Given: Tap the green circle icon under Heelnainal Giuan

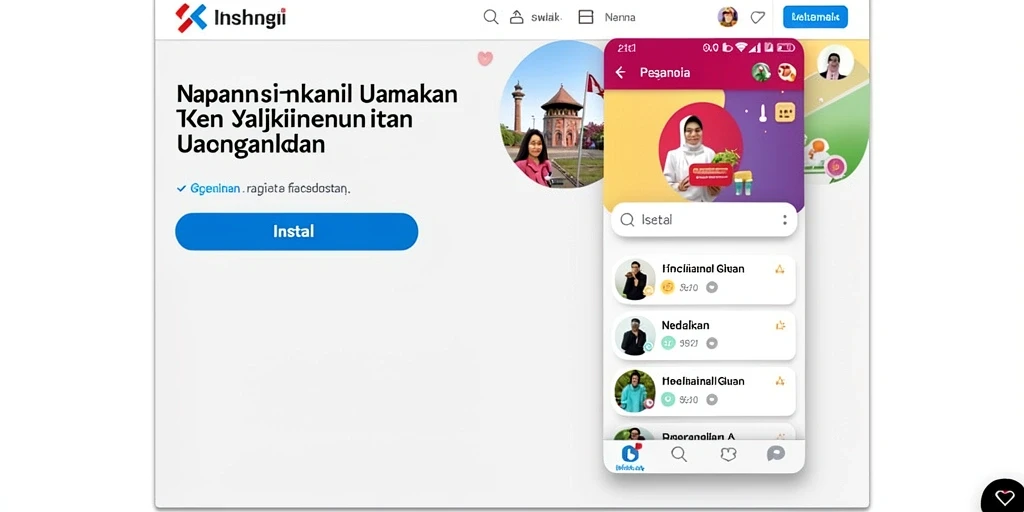Looking at the screenshot, I should click(667, 399).
